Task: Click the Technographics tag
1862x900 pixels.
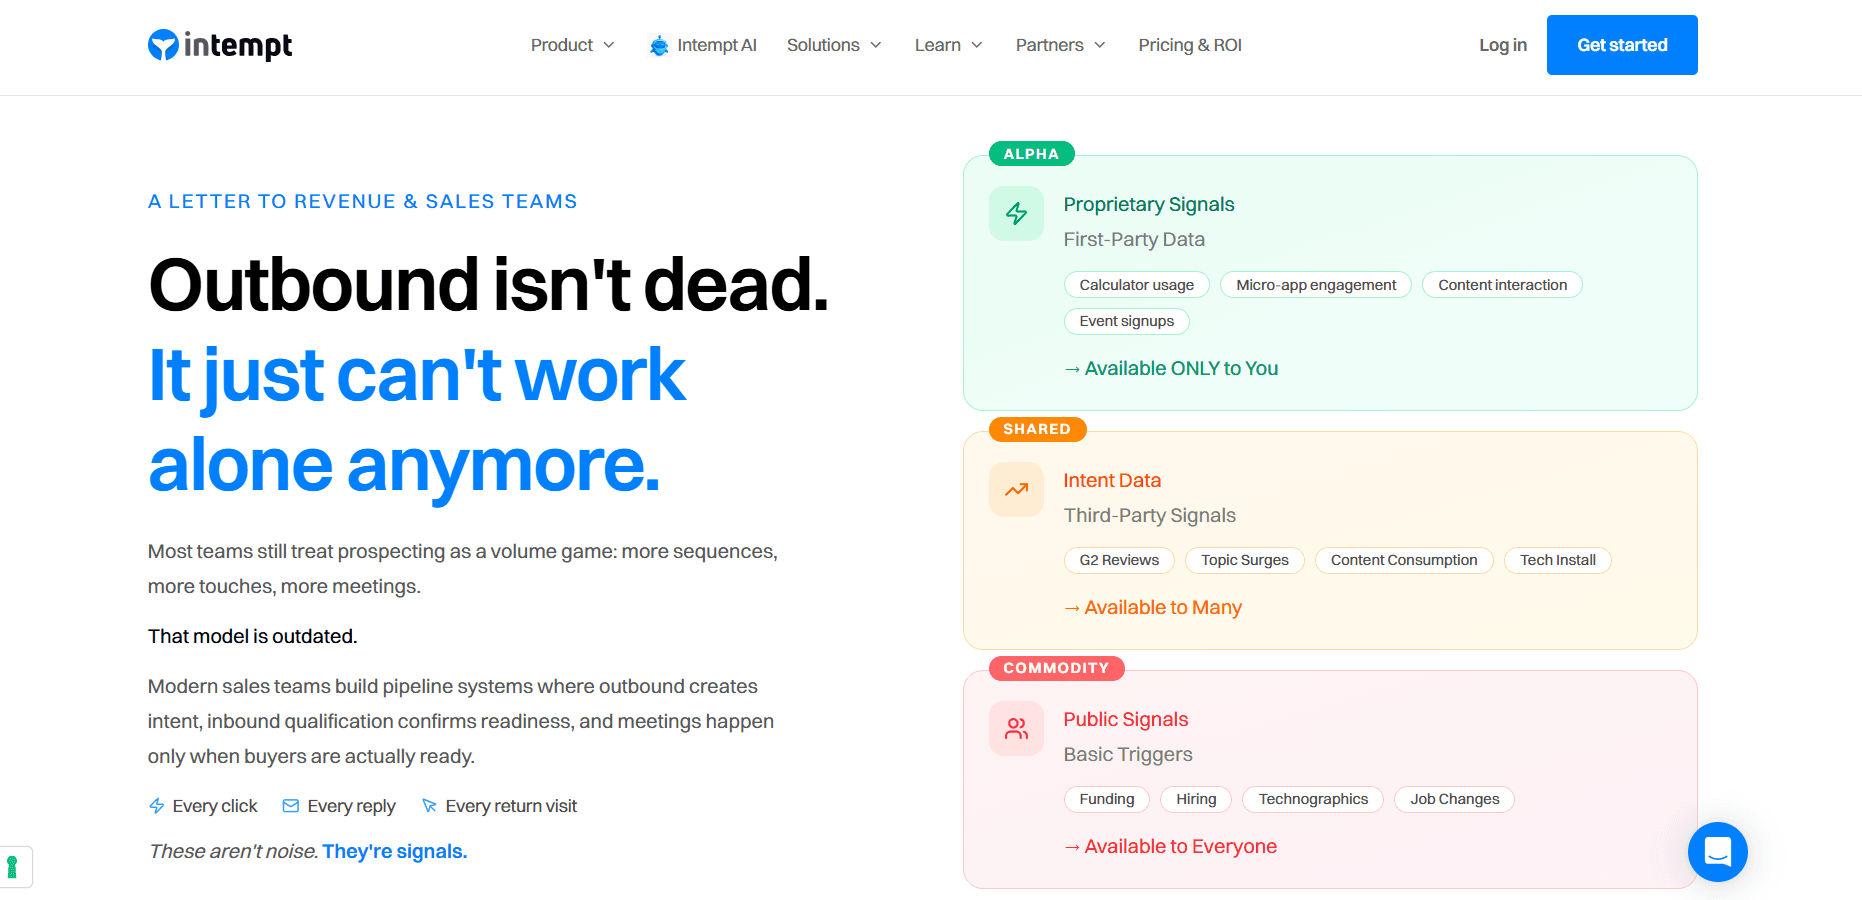Action: pos(1312,799)
